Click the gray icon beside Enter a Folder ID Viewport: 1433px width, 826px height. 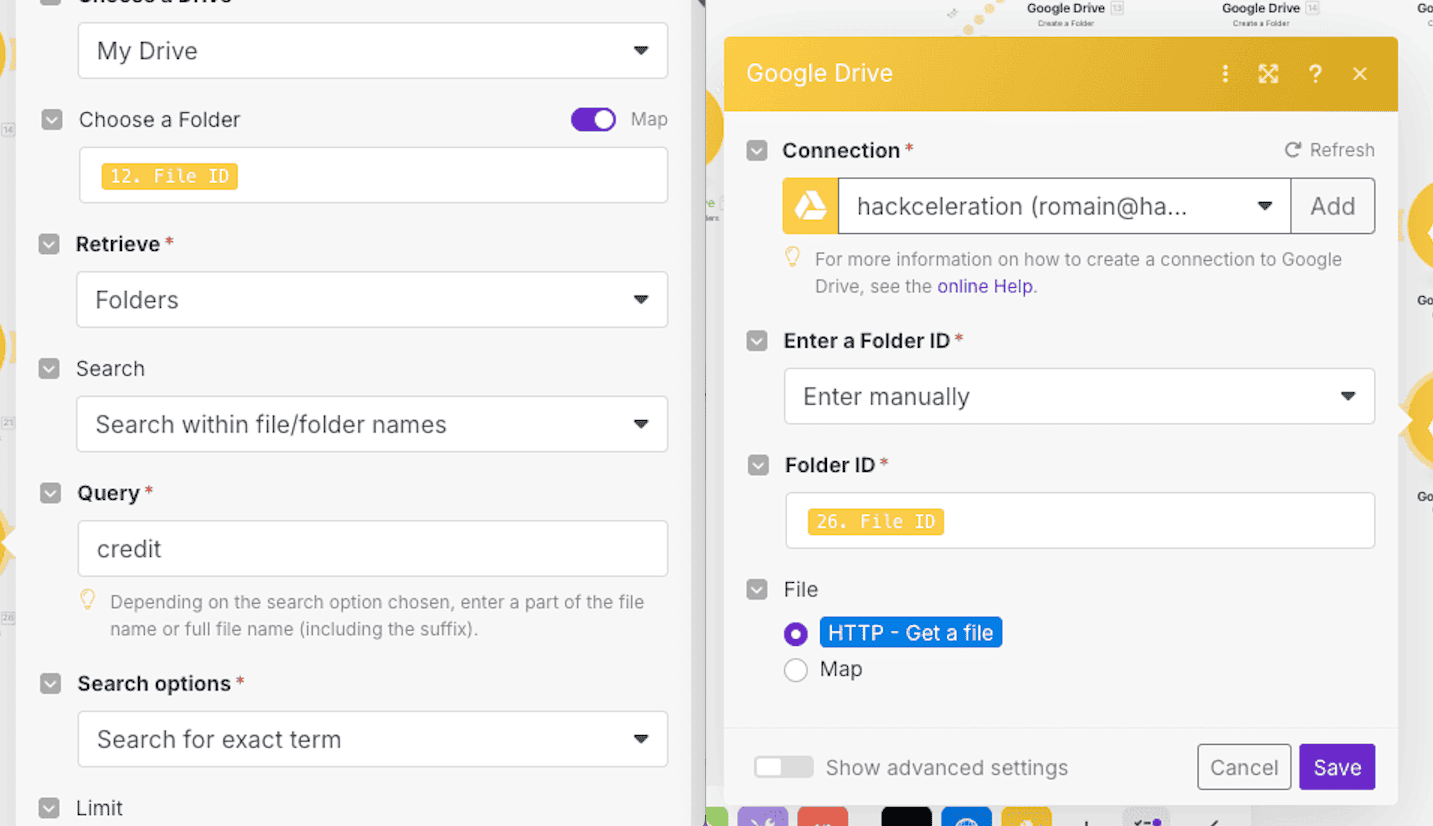click(x=757, y=341)
